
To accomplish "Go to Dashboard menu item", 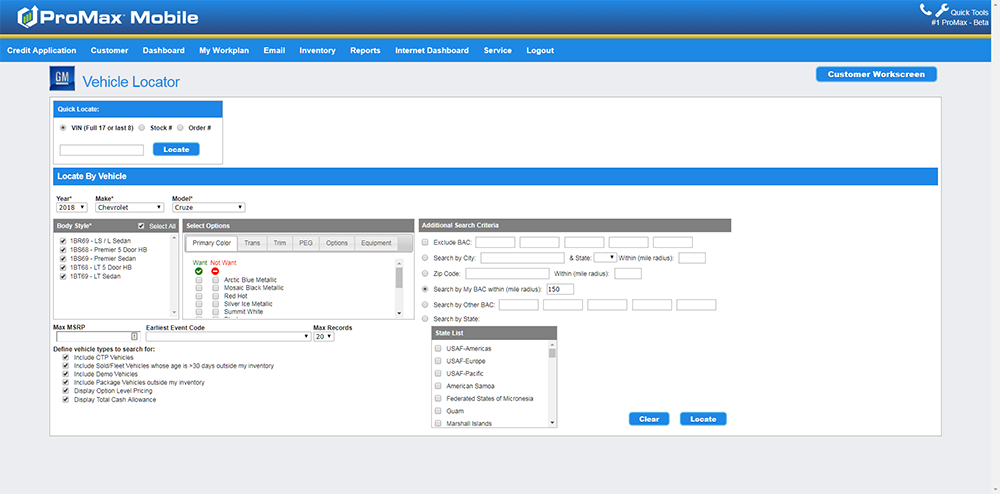I will (163, 50).
